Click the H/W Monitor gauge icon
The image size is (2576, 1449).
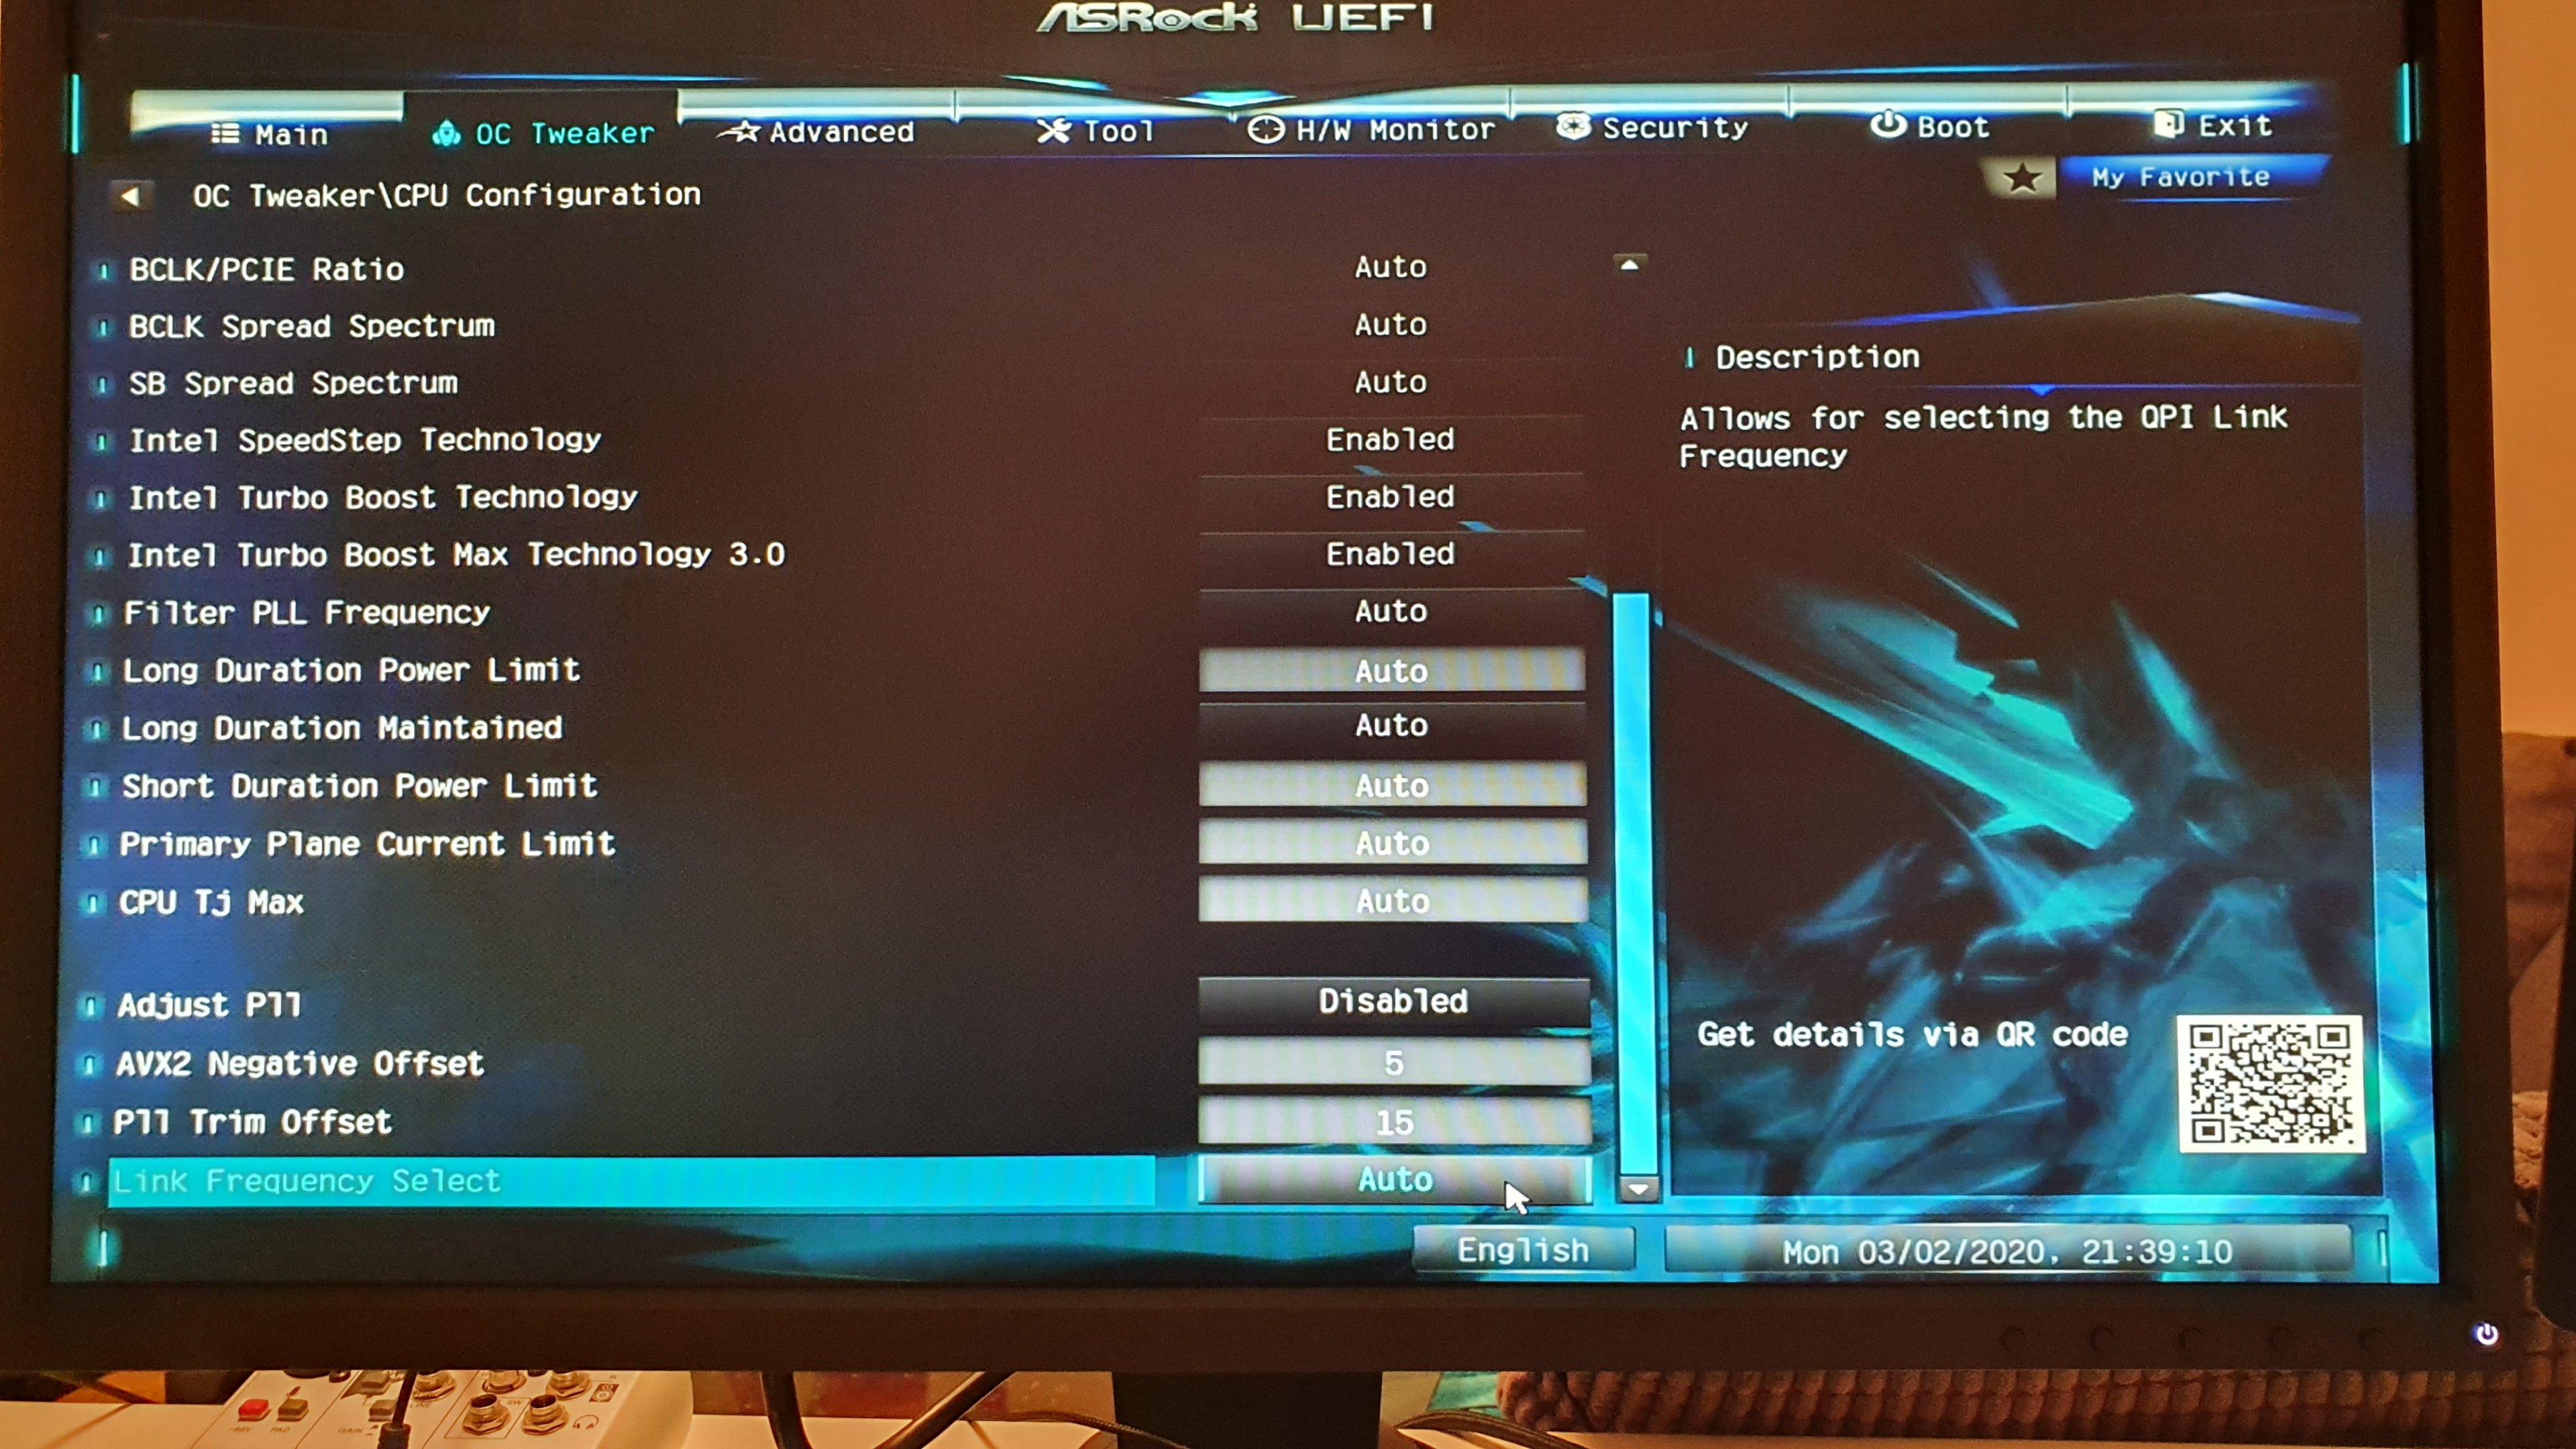[x=1265, y=130]
